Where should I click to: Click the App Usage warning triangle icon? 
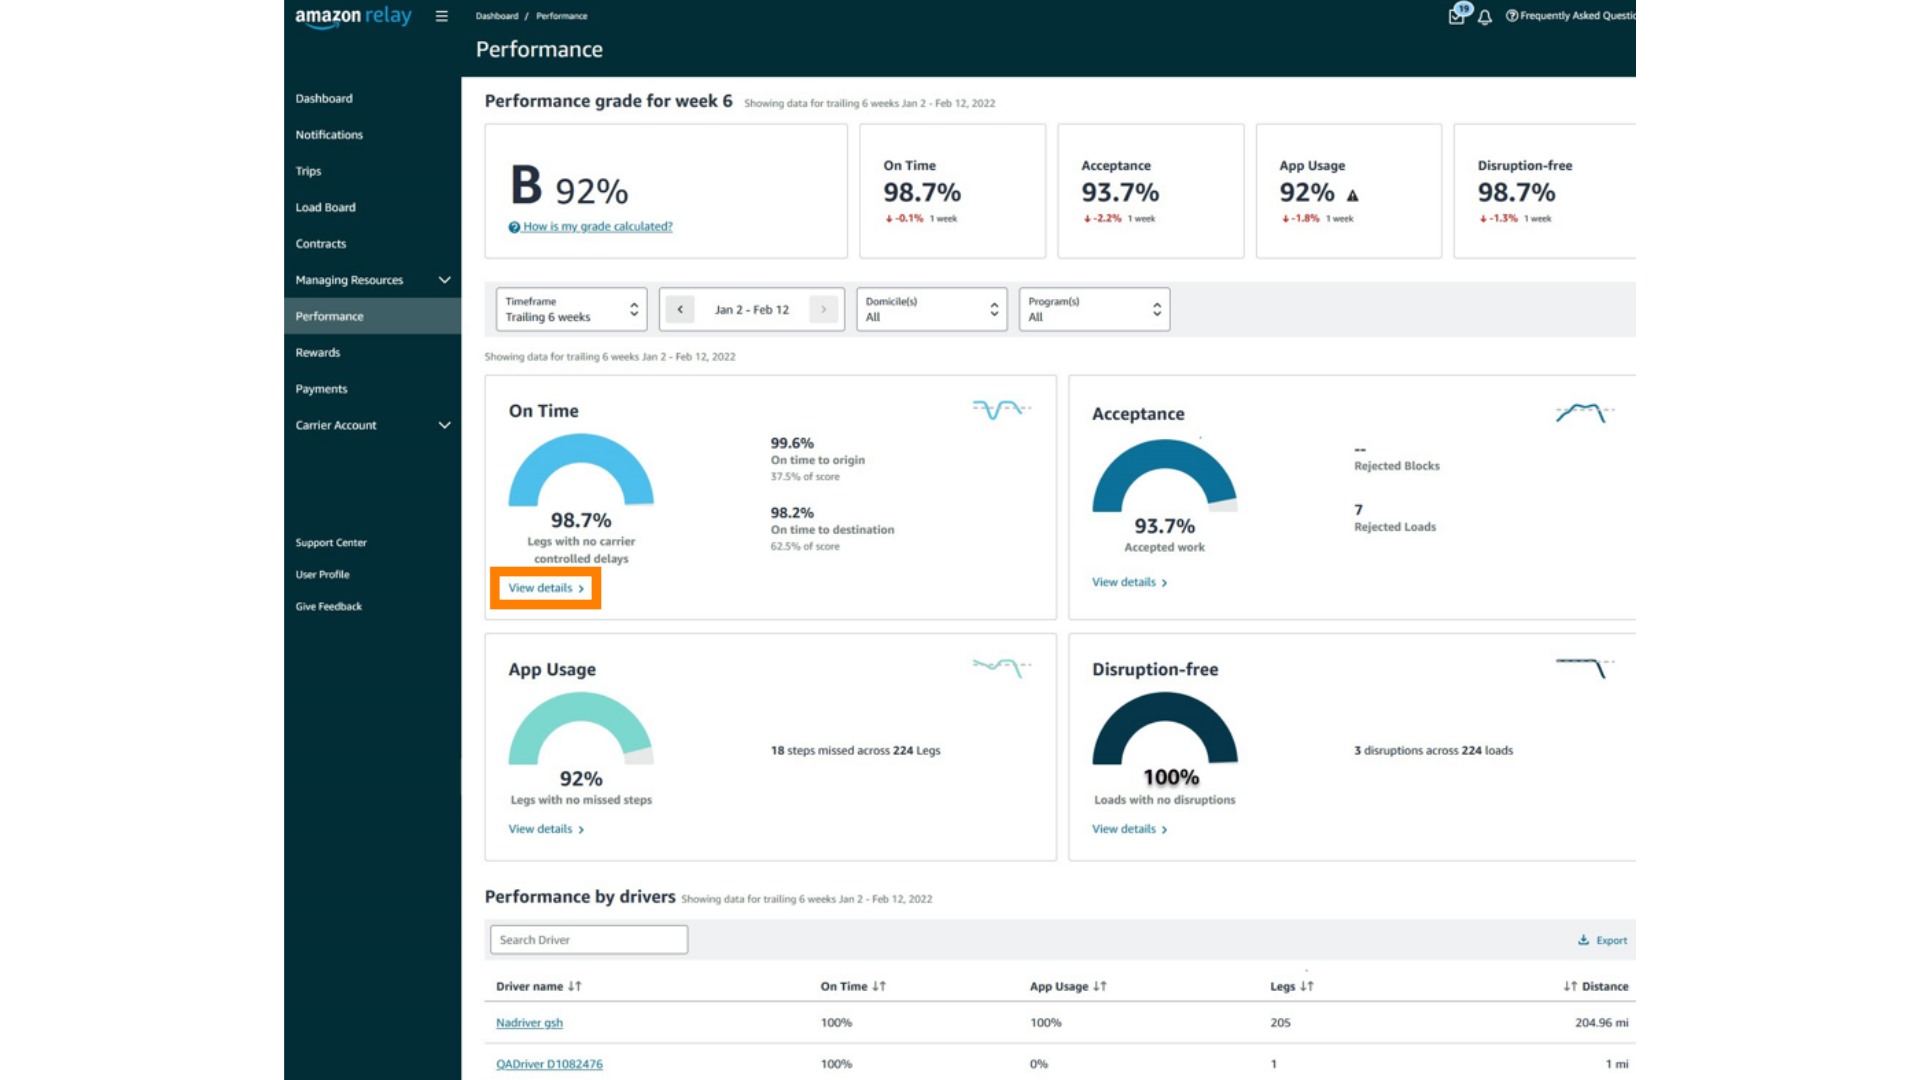(1352, 195)
